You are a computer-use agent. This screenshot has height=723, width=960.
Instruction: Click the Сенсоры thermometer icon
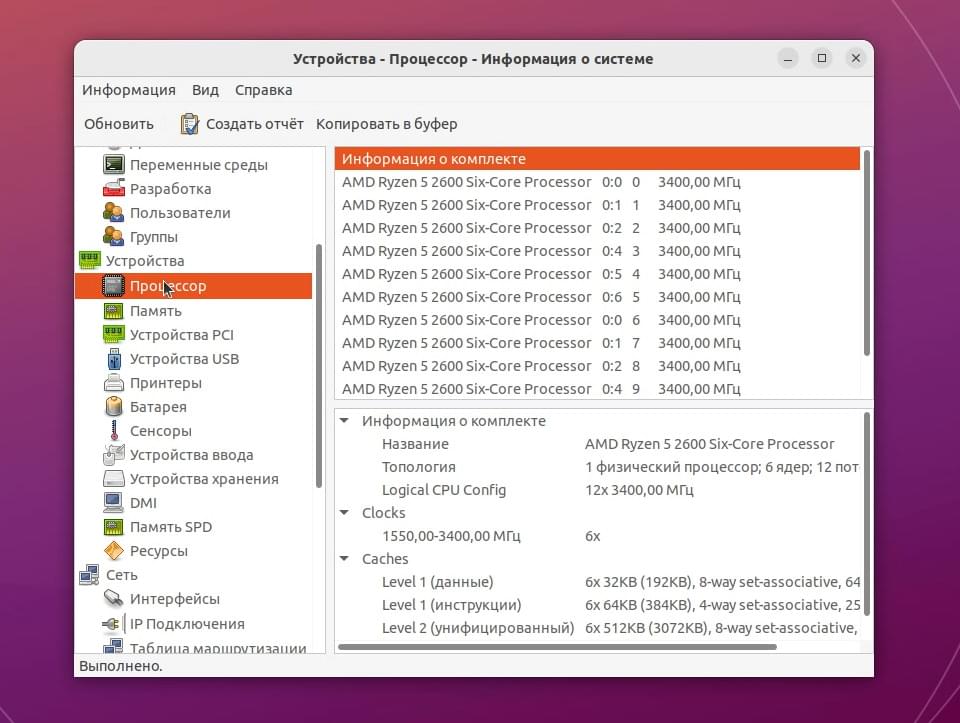(114, 430)
